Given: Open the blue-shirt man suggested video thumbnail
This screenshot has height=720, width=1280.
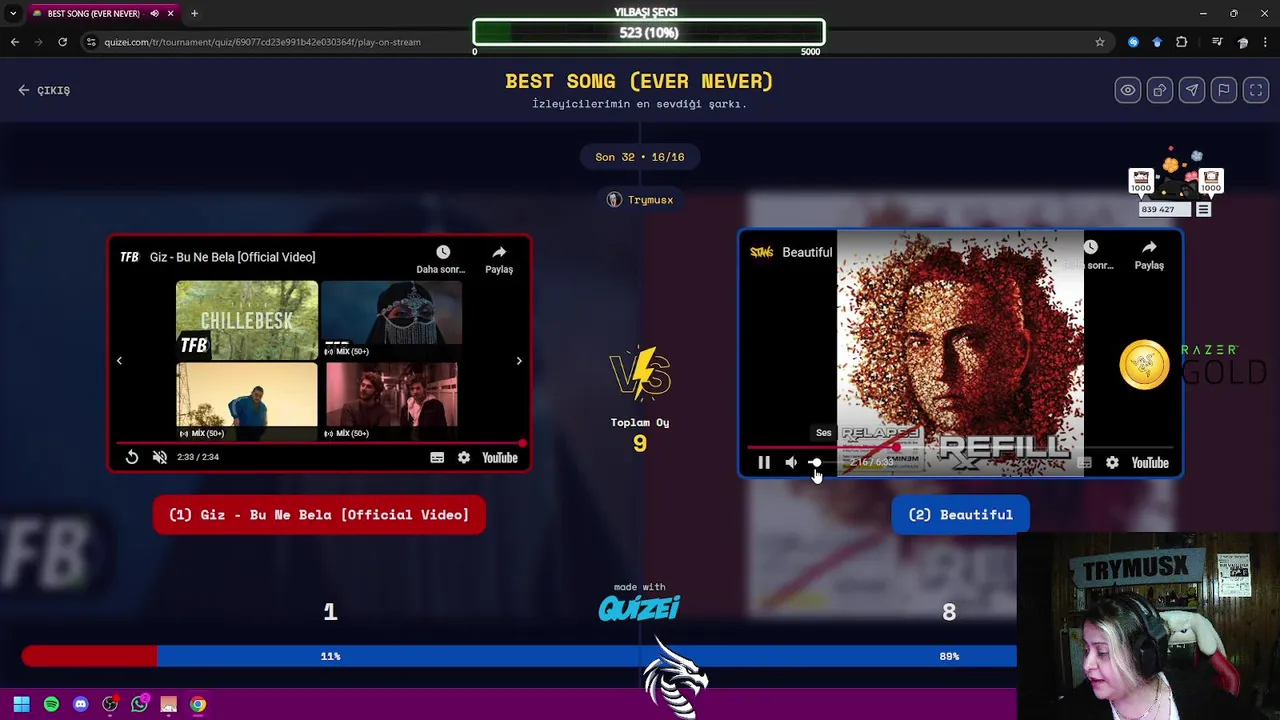Looking at the screenshot, I should pos(247,401).
